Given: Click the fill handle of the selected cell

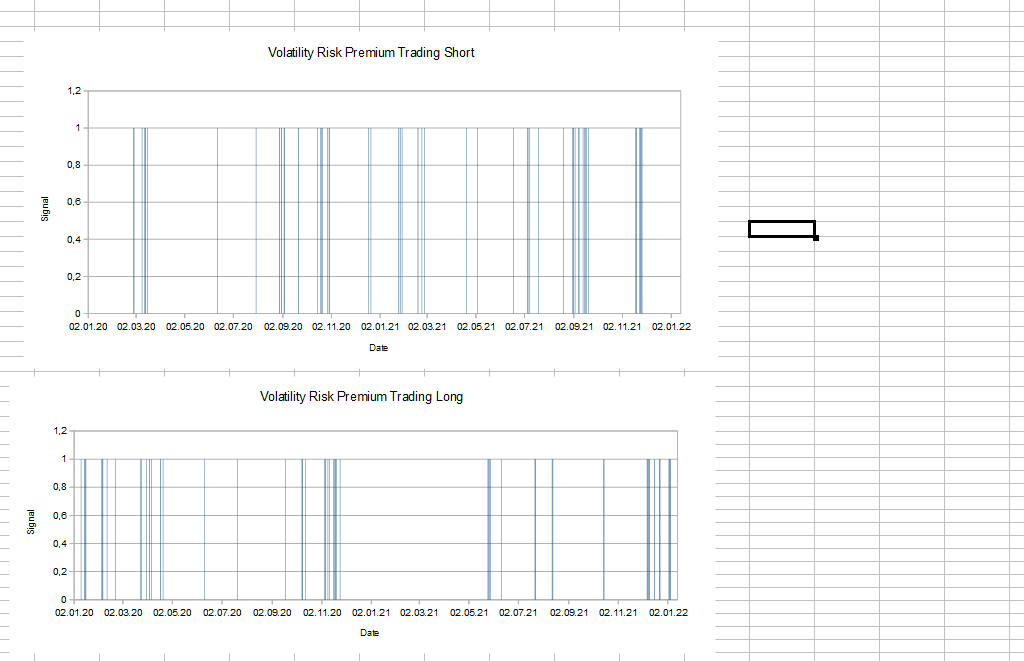Looking at the screenshot, I should (x=816, y=238).
